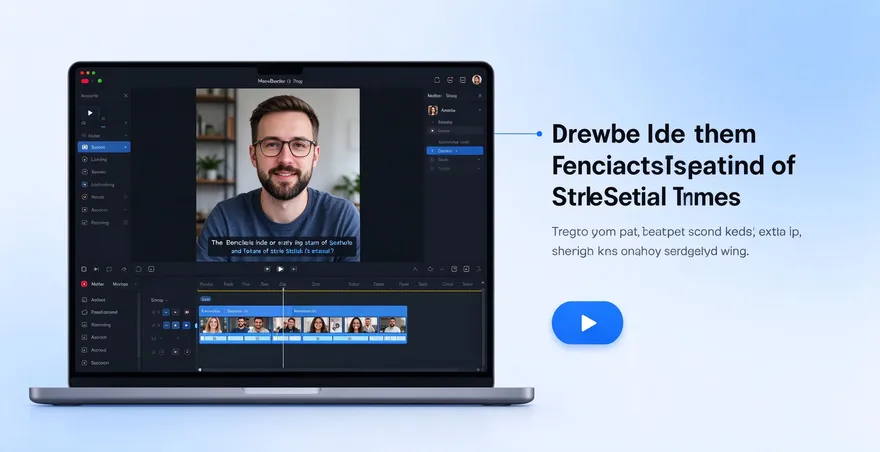Image resolution: width=880 pixels, height=452 pixels.
Task: Close the left sidebar panel
Action: pos(126,96)
